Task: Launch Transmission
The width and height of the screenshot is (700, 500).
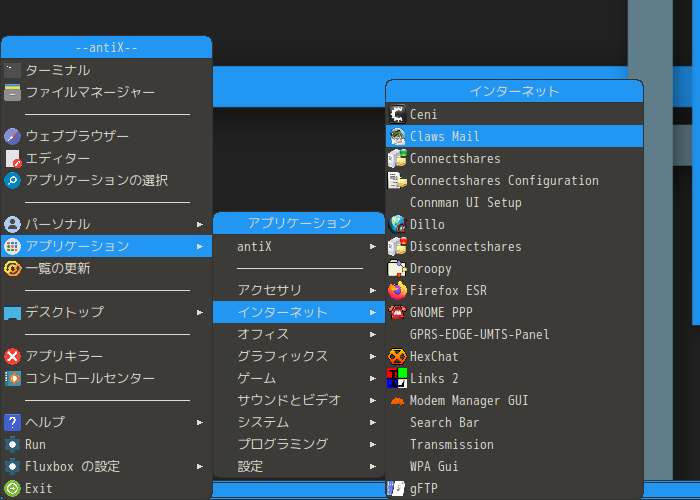Action: click(514, 444)
